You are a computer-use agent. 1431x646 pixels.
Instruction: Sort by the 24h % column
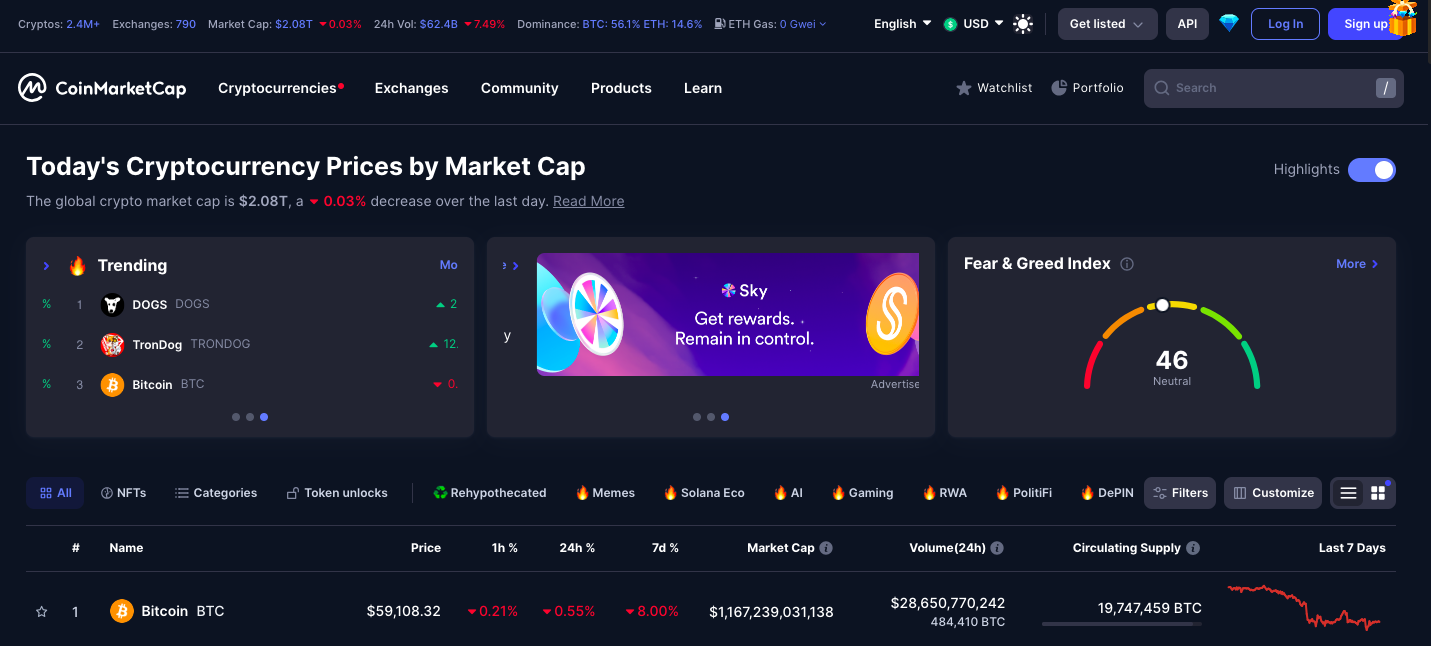pyautogui.click(x=577, y=548)
